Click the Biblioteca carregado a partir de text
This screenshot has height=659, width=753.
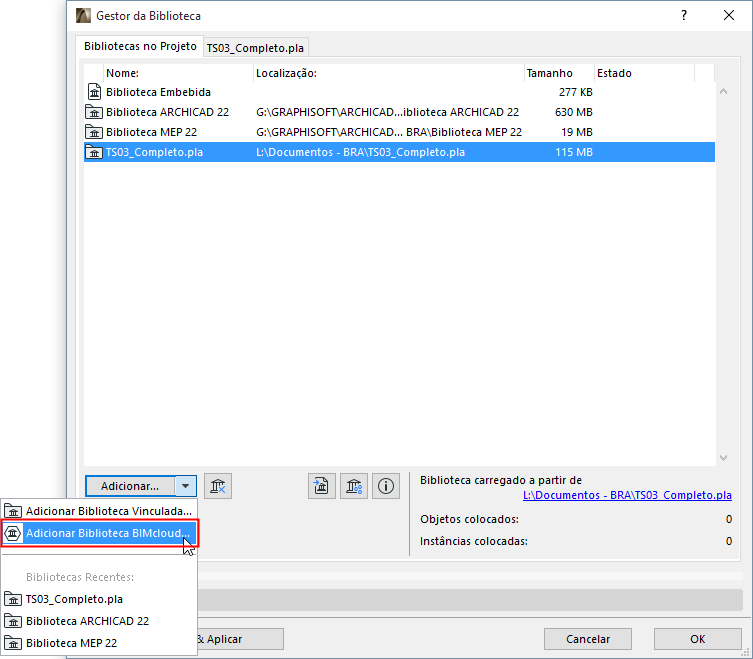pyautogui.click(x=501, y=480)
